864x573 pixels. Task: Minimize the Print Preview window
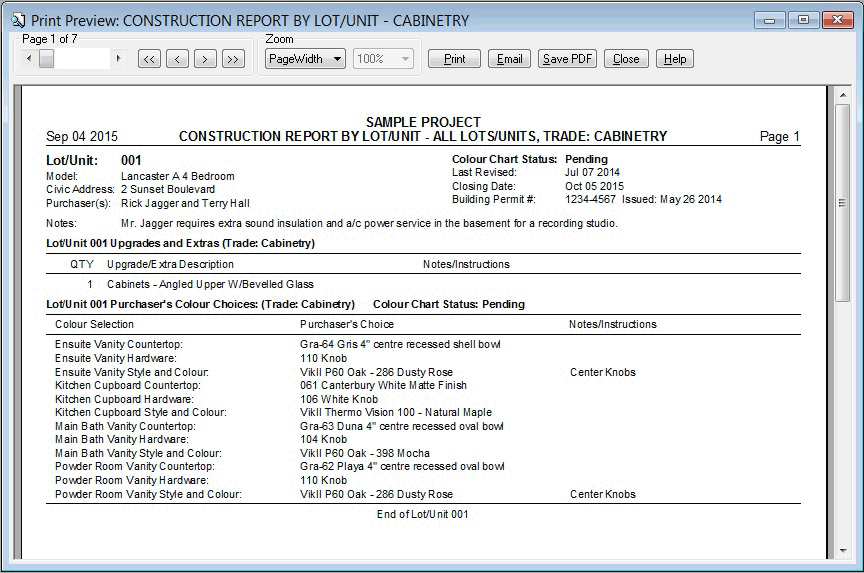tap(770, 20)
